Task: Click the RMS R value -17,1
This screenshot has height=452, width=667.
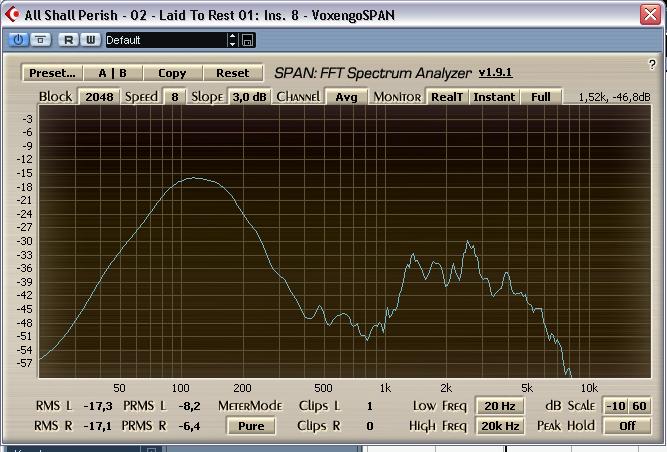Action: tap(98, 426)
